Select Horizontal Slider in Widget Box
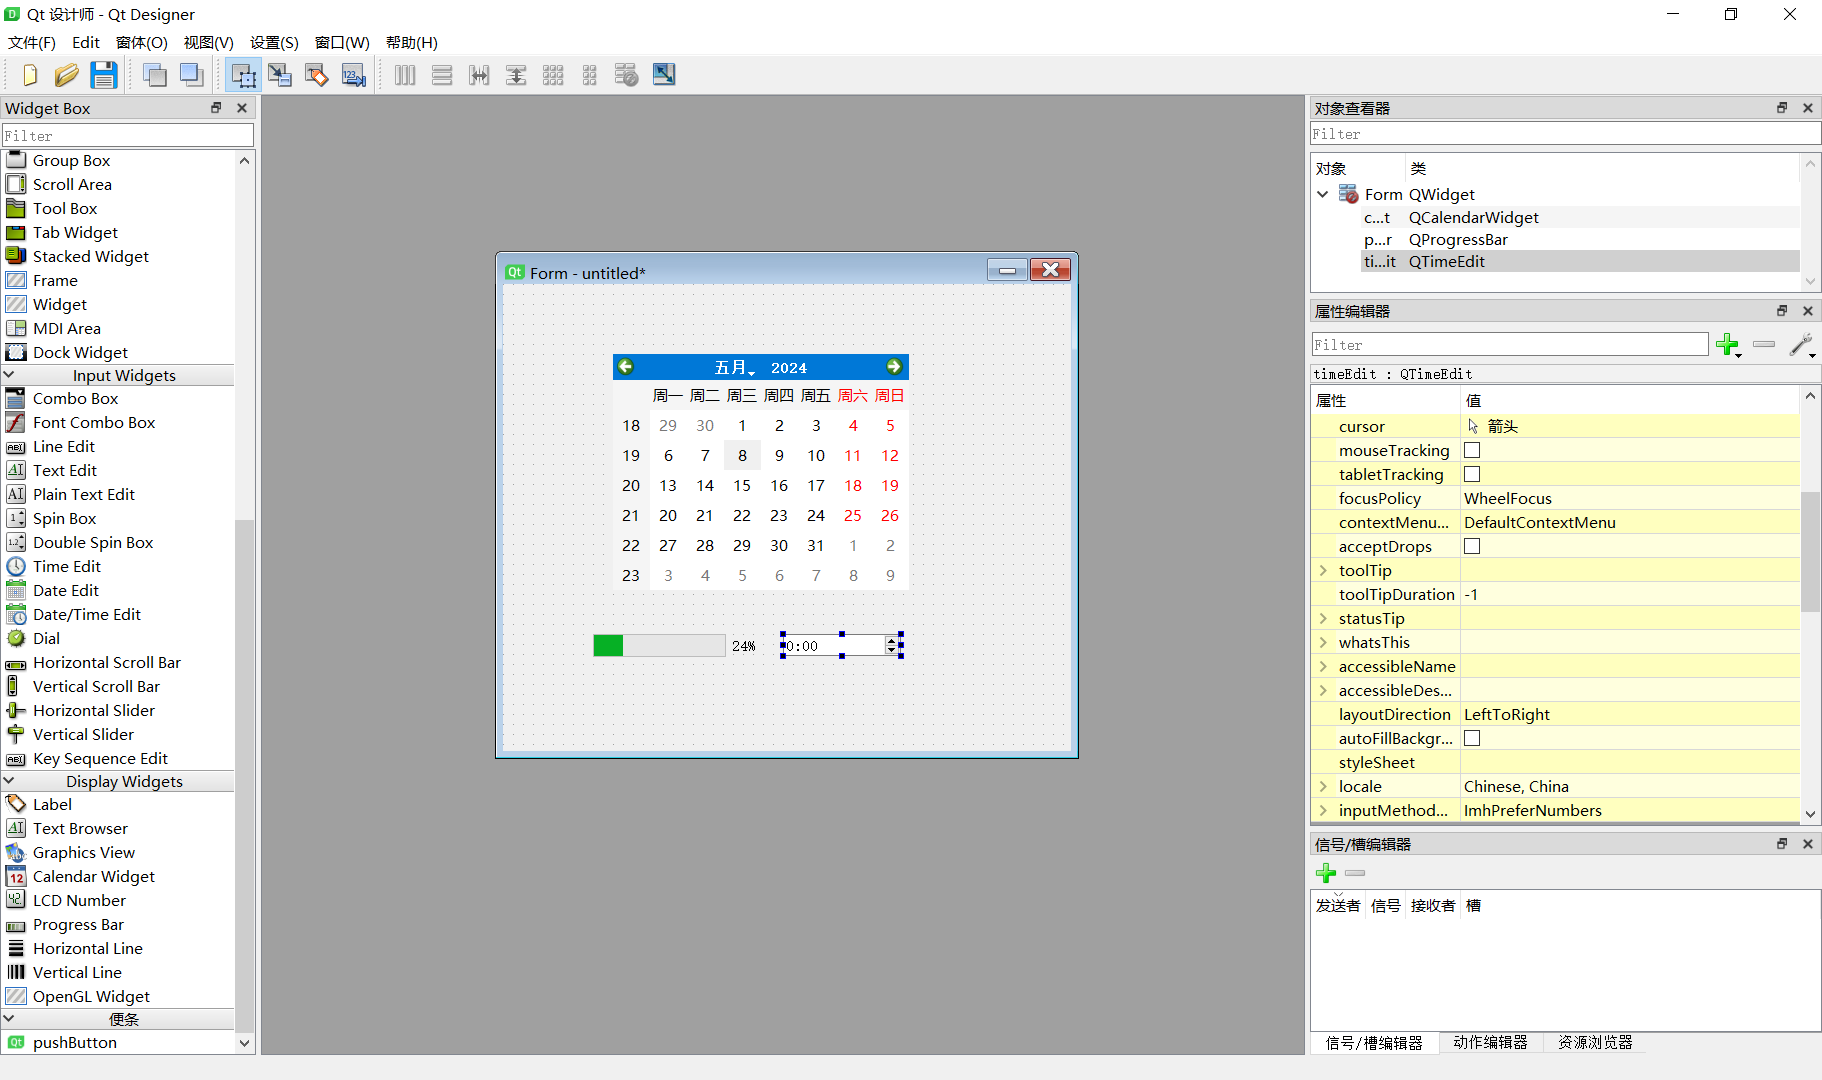 click(93, 711)
